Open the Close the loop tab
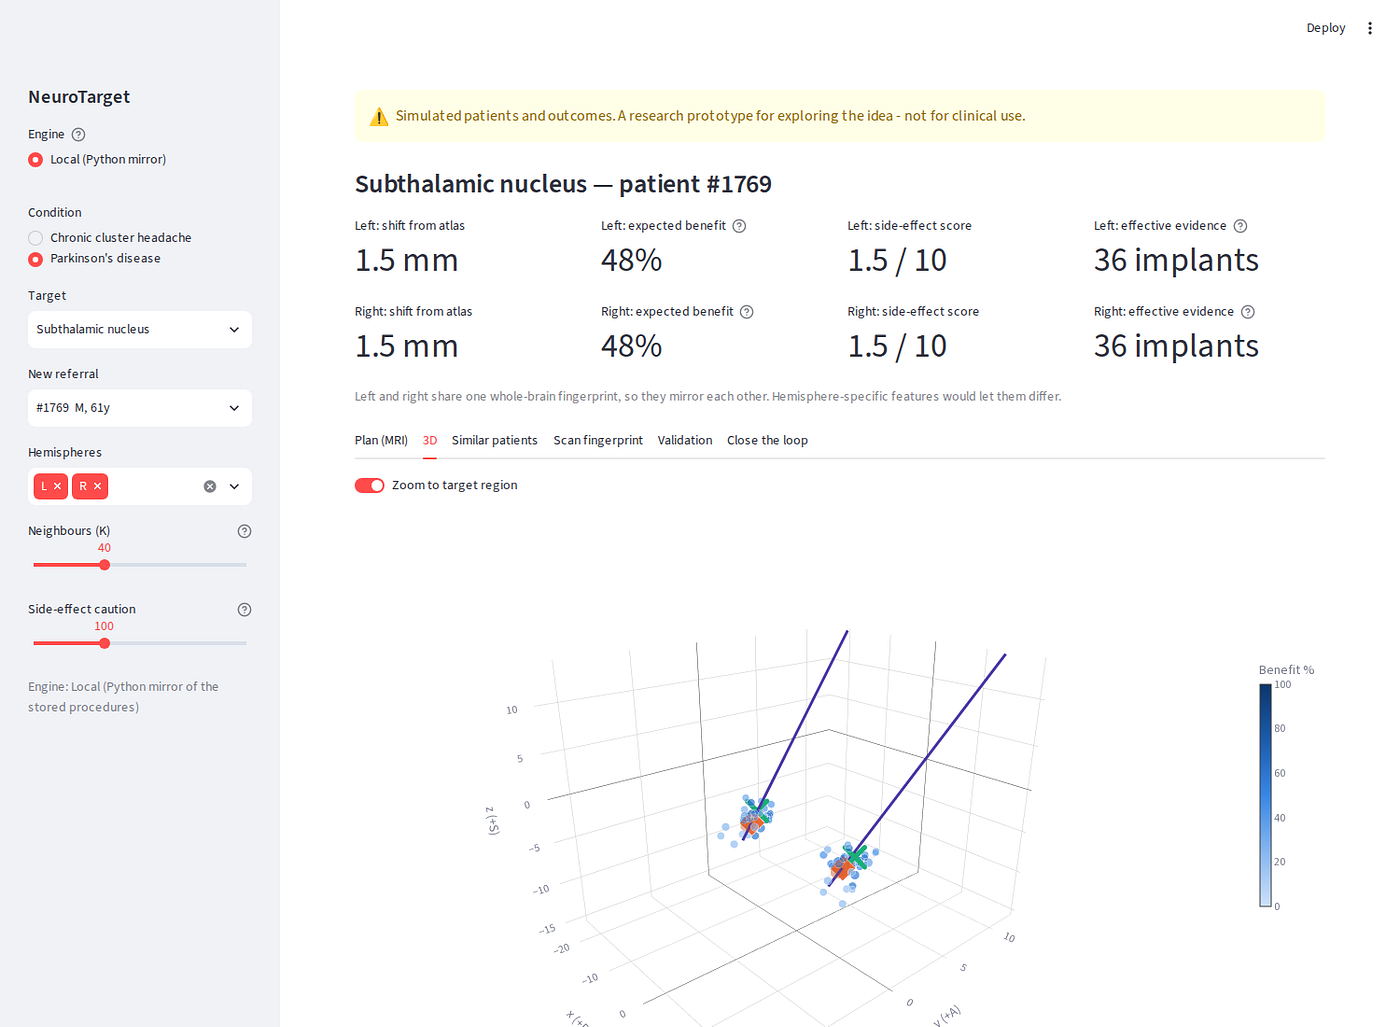Viewport: 1400px width, 1027px height. tap(767, 441)
